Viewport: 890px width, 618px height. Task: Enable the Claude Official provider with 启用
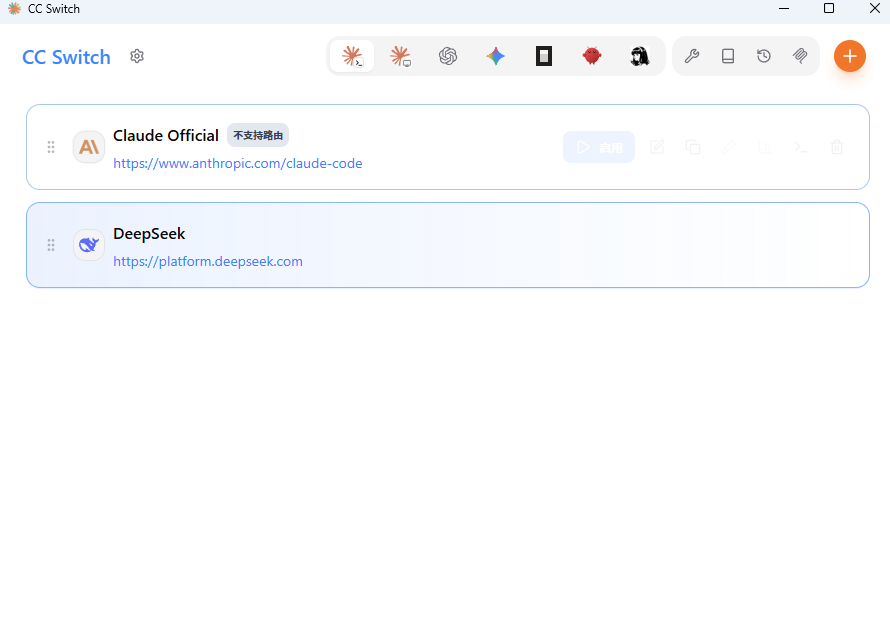[x=599, y=148]
